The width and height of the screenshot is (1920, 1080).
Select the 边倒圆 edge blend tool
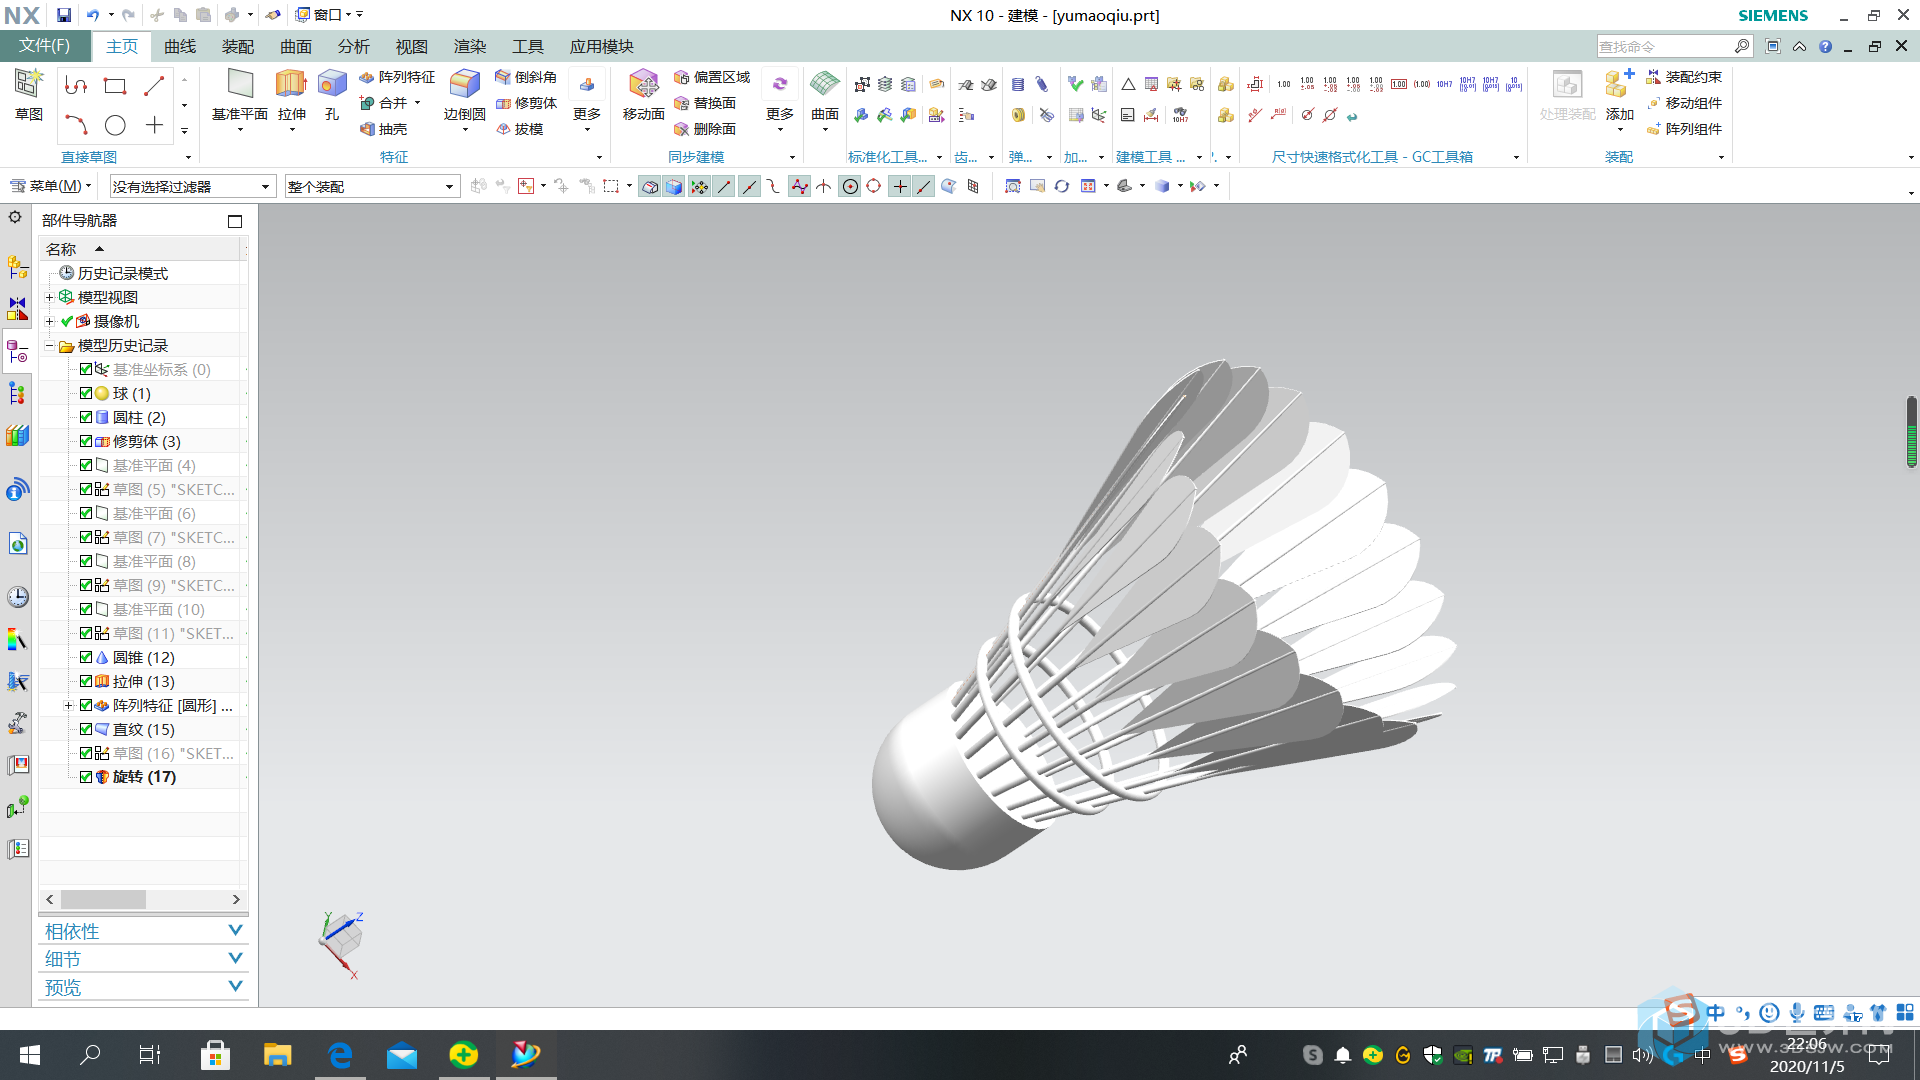coord(464,95)
